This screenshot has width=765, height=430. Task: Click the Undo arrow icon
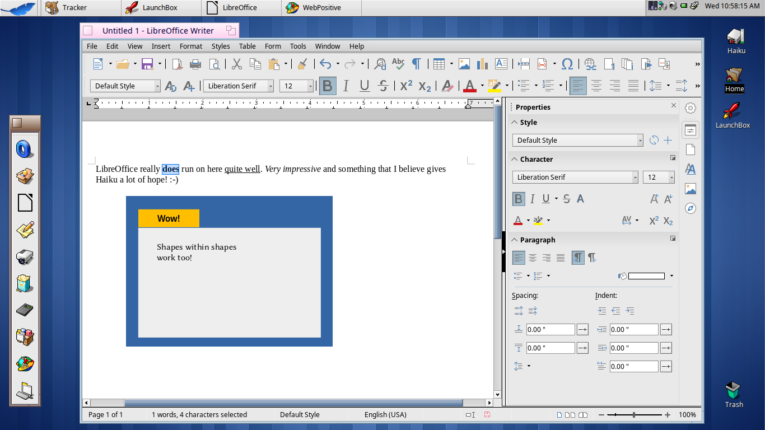click(325, 64)
